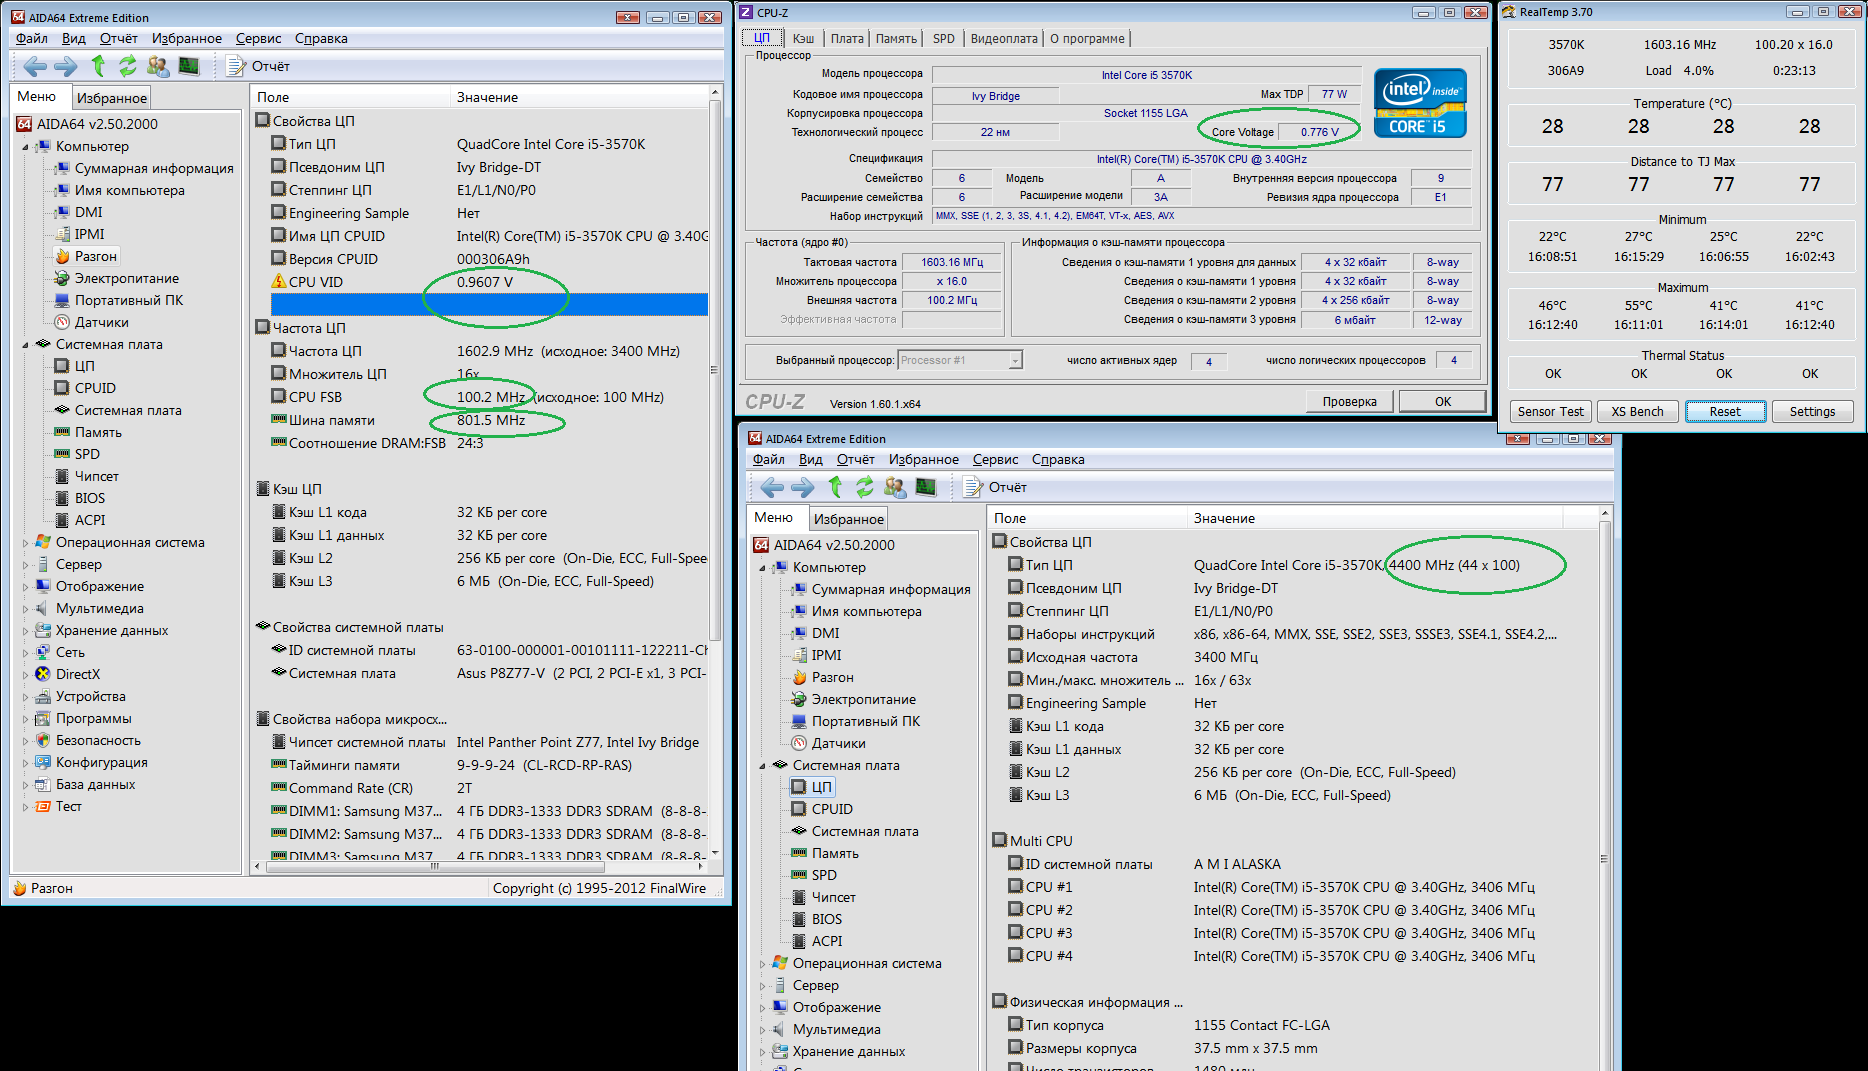Click the green up arrow in lower AIDA64 toolbar
Viewport: 1868px width, 1071px height.
coord(835,488)
